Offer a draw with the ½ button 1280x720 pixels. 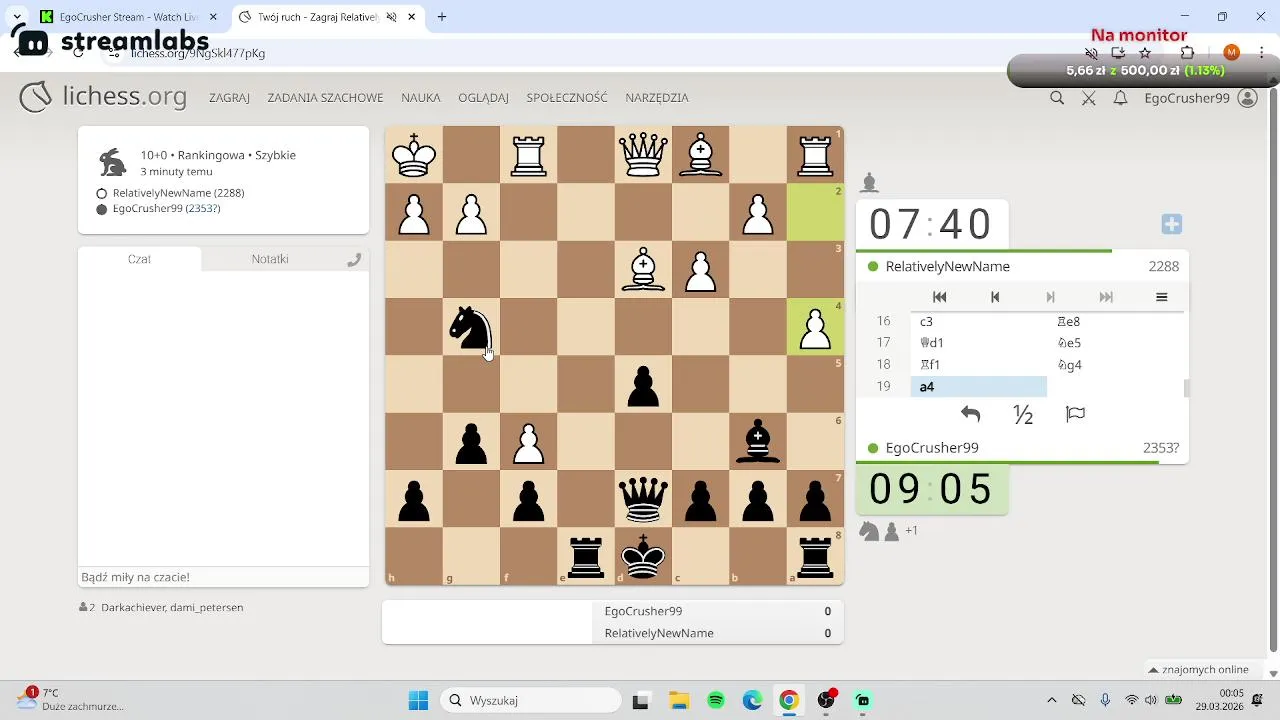1023,414
